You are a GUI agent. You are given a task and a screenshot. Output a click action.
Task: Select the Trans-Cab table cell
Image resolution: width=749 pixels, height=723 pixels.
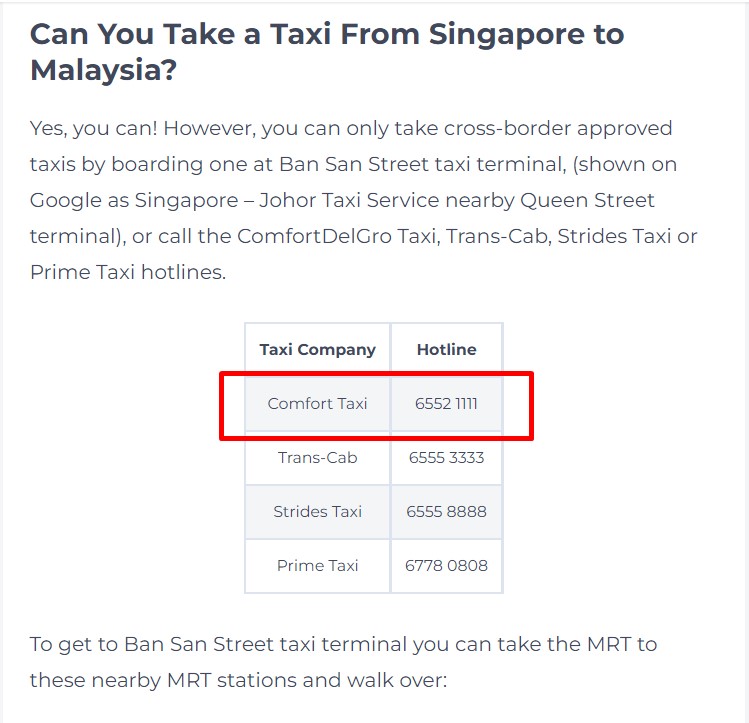[x=318, y=457]
